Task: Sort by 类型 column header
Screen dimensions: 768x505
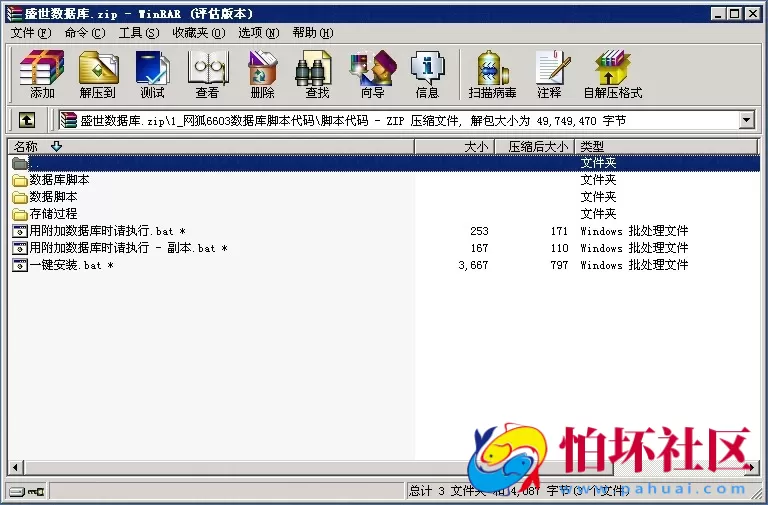Action: 666,146
